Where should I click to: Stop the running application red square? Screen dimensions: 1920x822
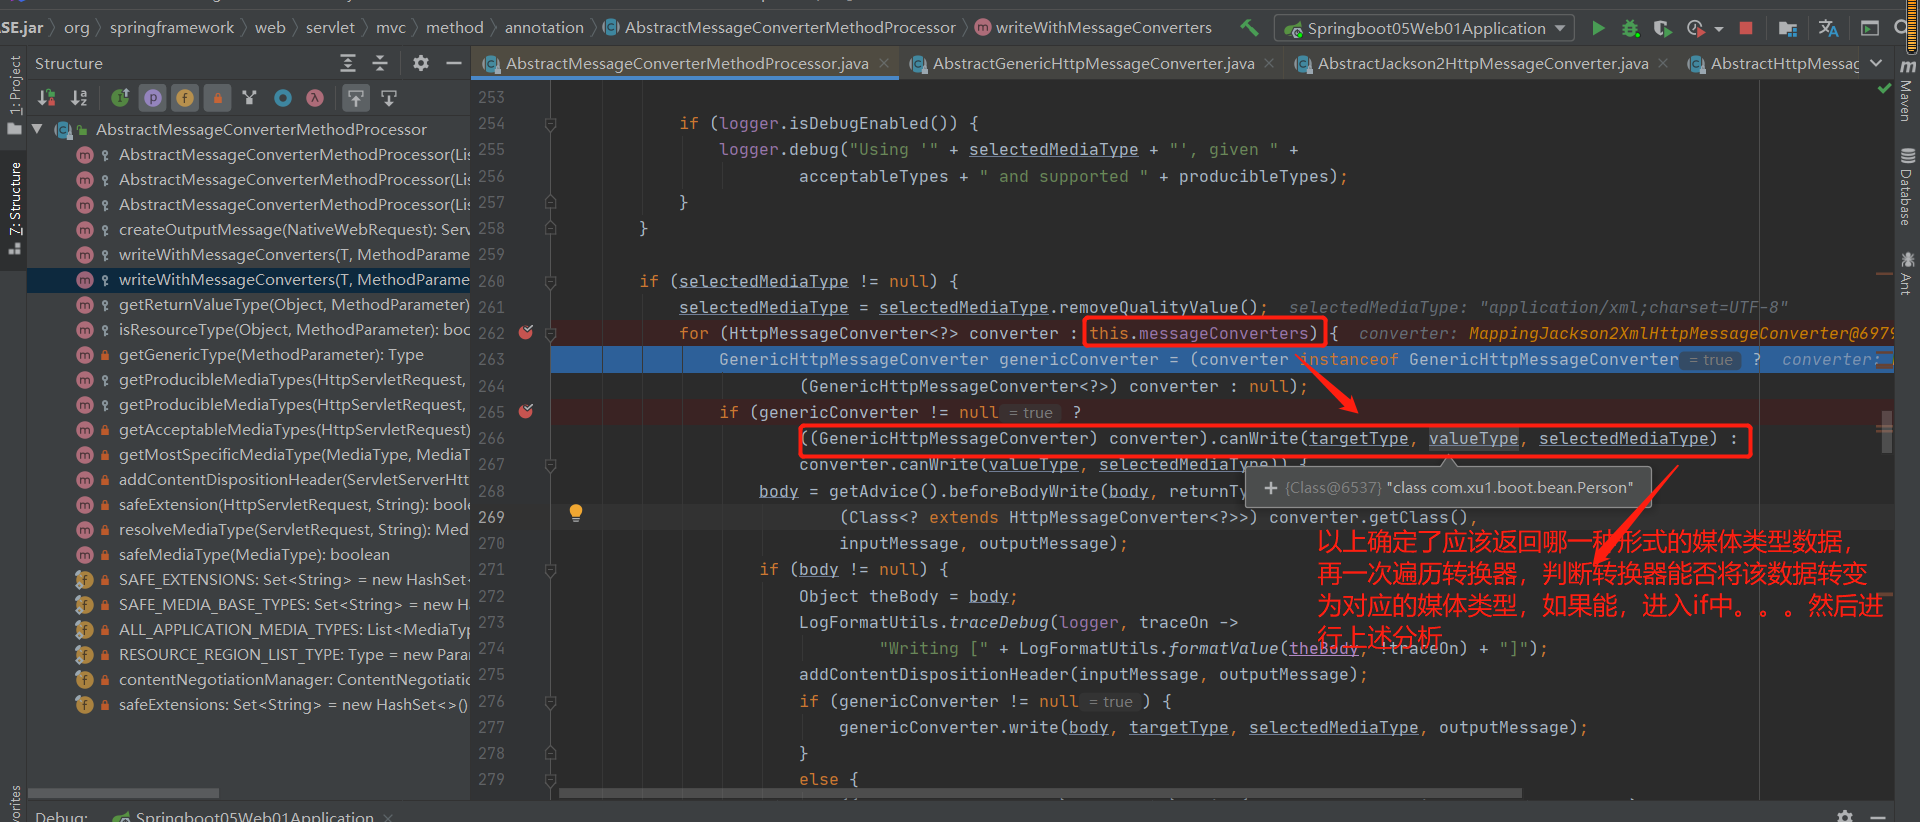tap(1746, 28)
